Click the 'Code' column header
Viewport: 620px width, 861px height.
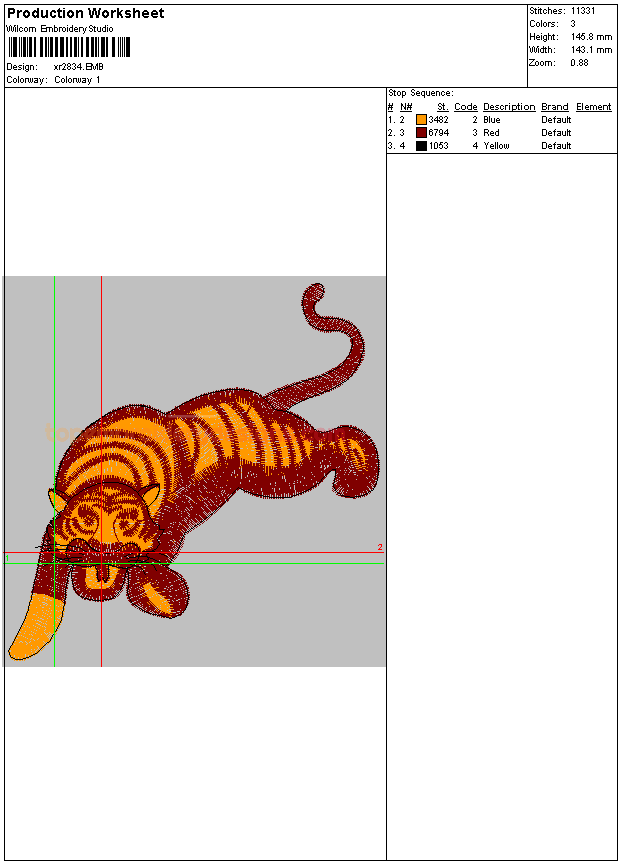pos(466,107)
